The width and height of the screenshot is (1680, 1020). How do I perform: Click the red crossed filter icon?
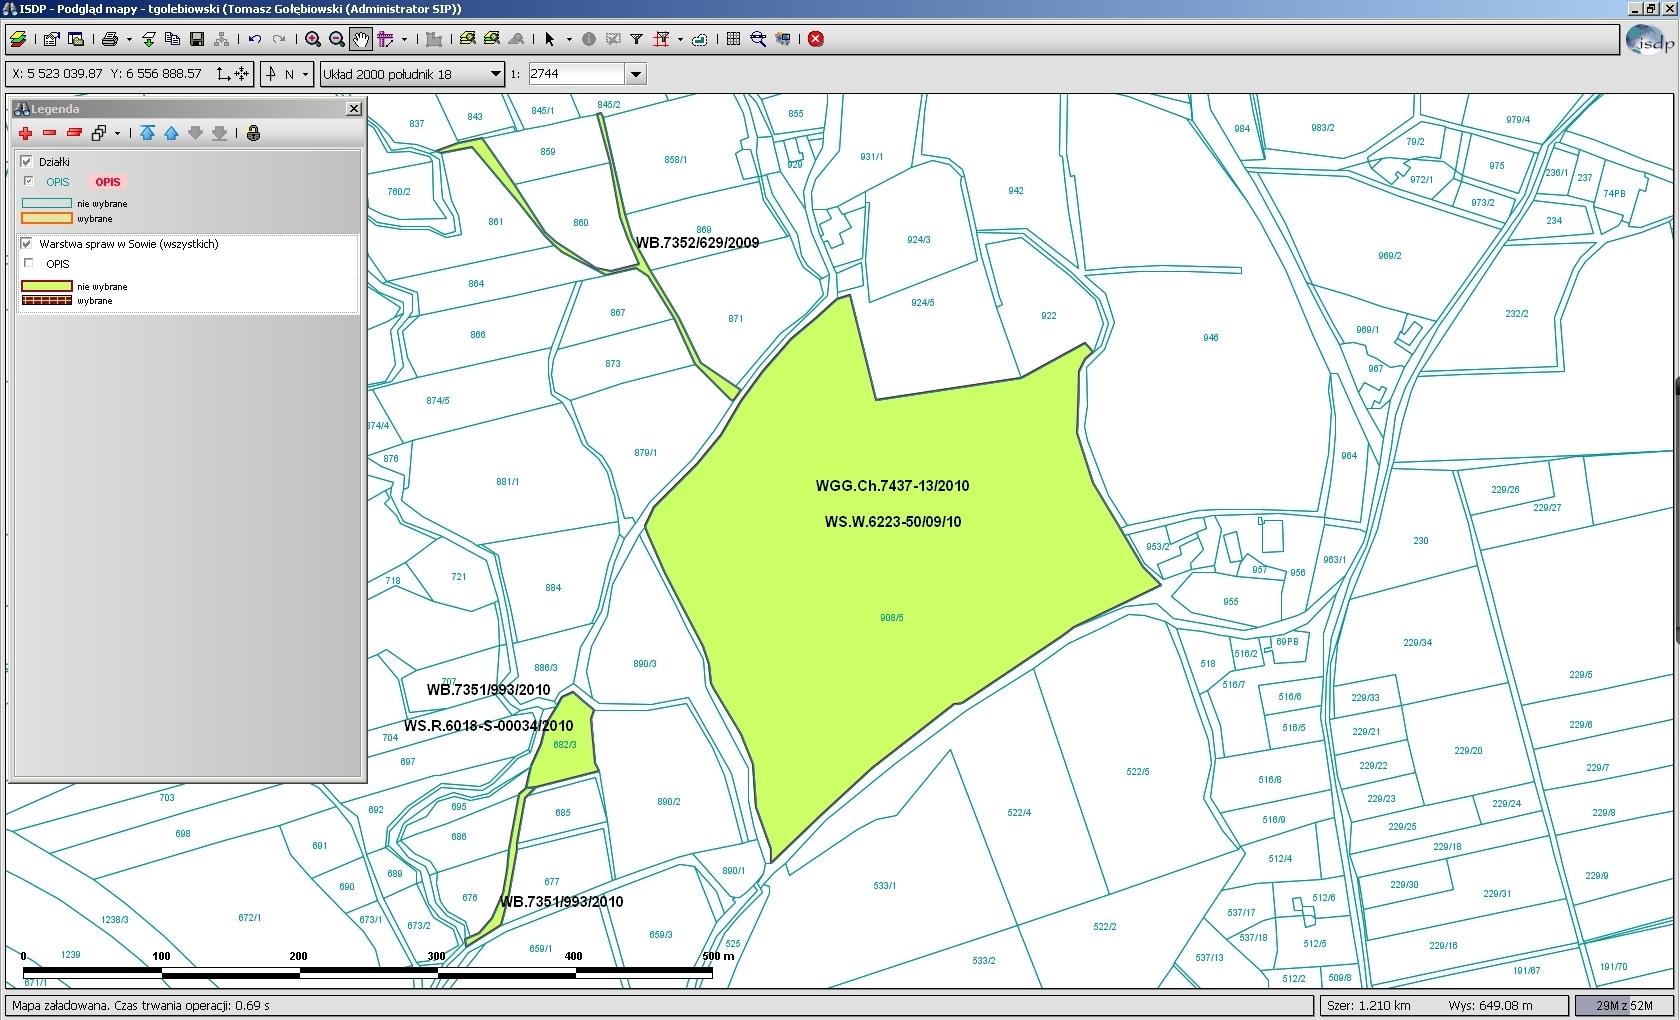pyautogui.click(x=661, y=39)
